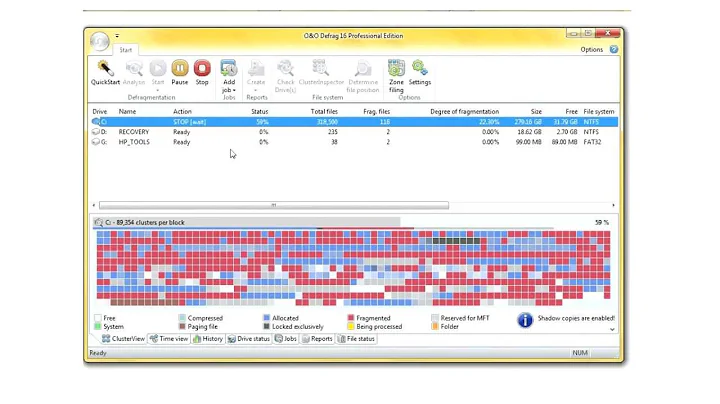
Task: Sort by the Drive column header
Action: (x=100, y=112)
